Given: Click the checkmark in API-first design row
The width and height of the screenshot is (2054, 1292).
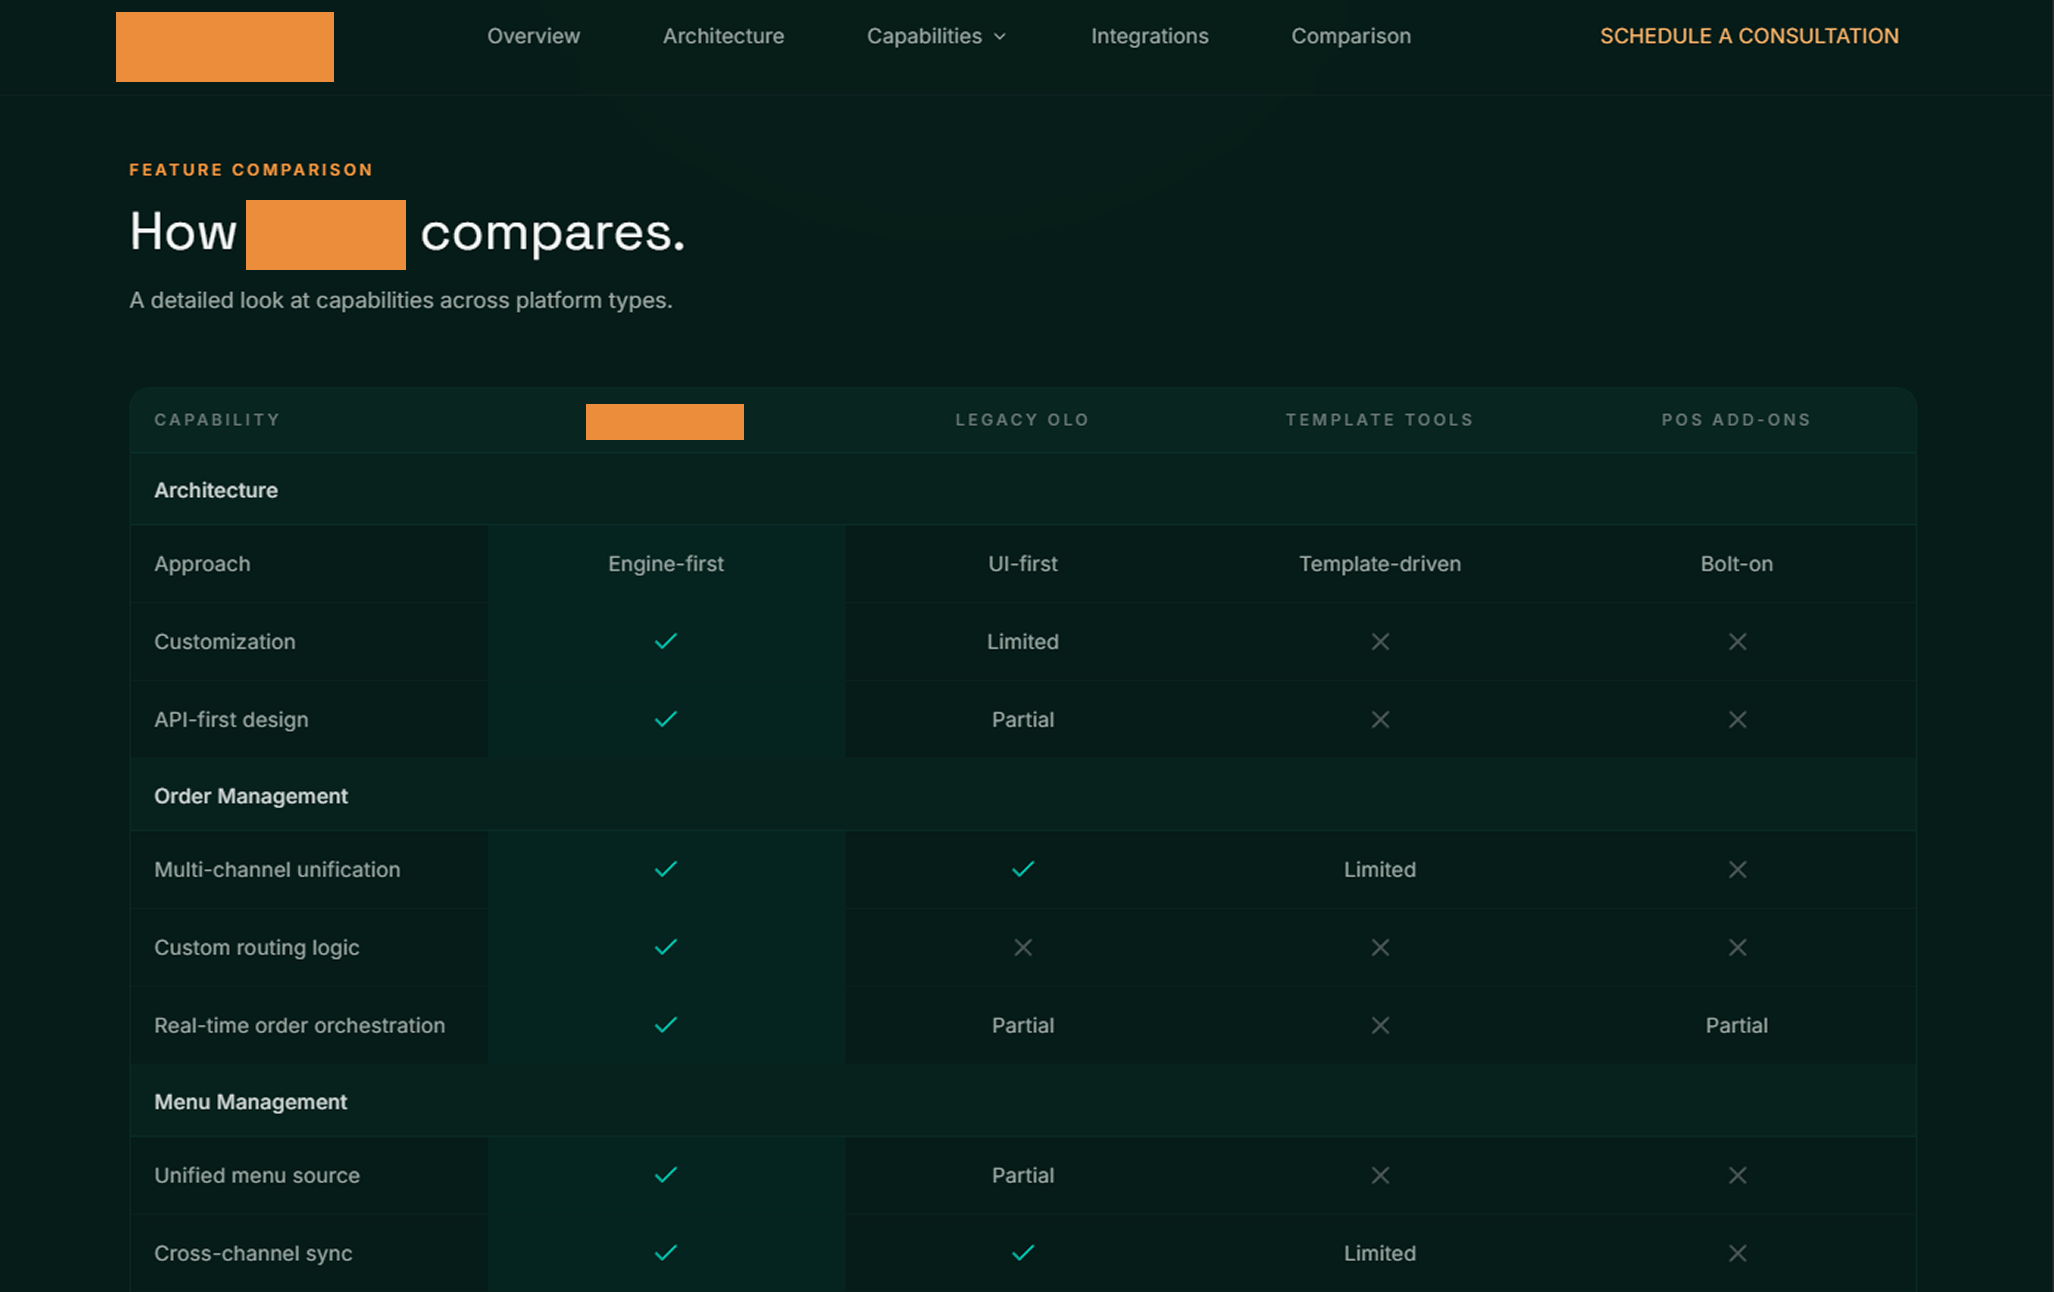Looking at the screenshot, I should [x=665, y=719].
